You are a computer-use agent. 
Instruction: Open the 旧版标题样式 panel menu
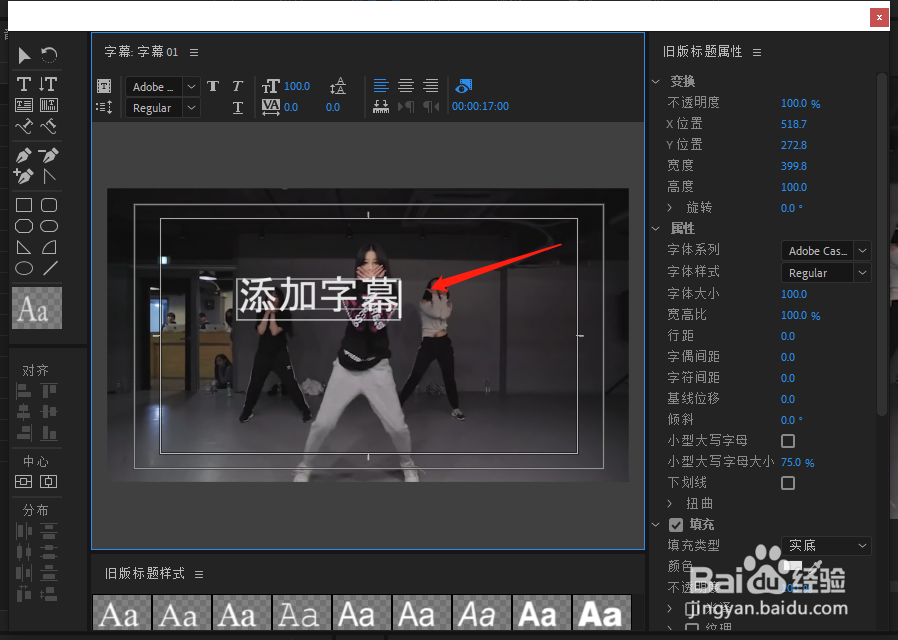[199, 573]
